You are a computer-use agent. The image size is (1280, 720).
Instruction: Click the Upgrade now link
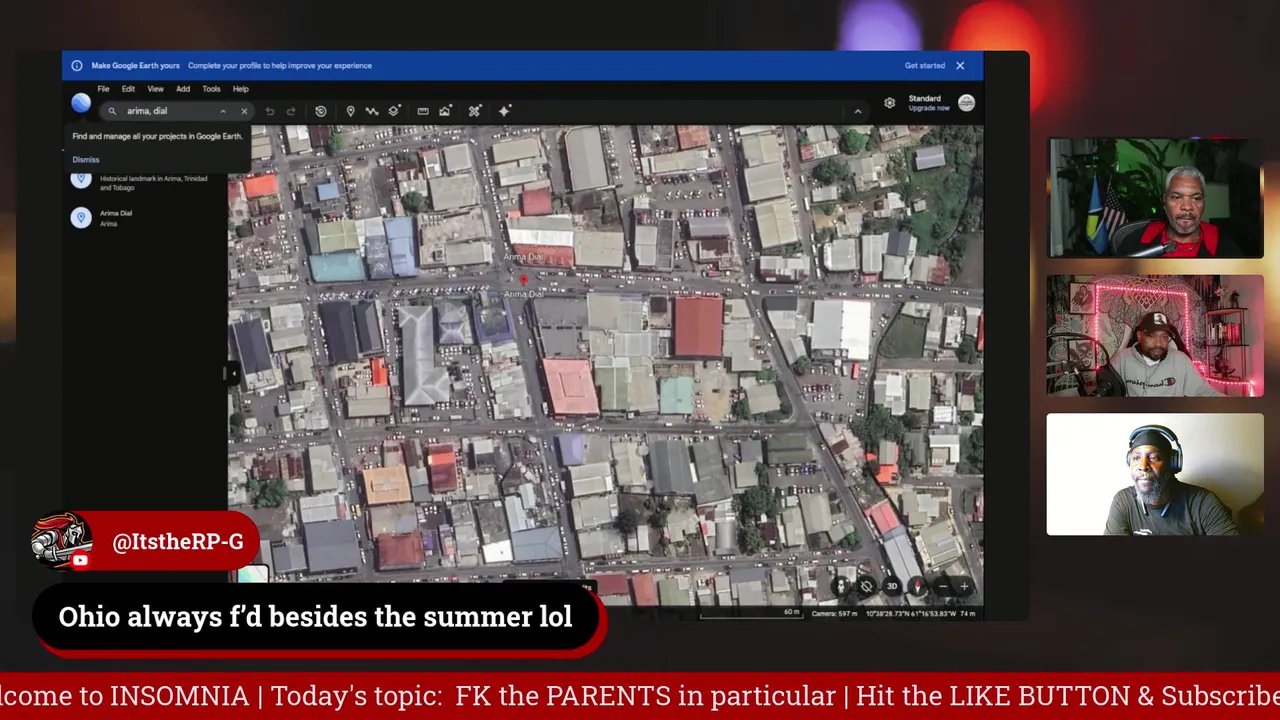coord(929,108)
